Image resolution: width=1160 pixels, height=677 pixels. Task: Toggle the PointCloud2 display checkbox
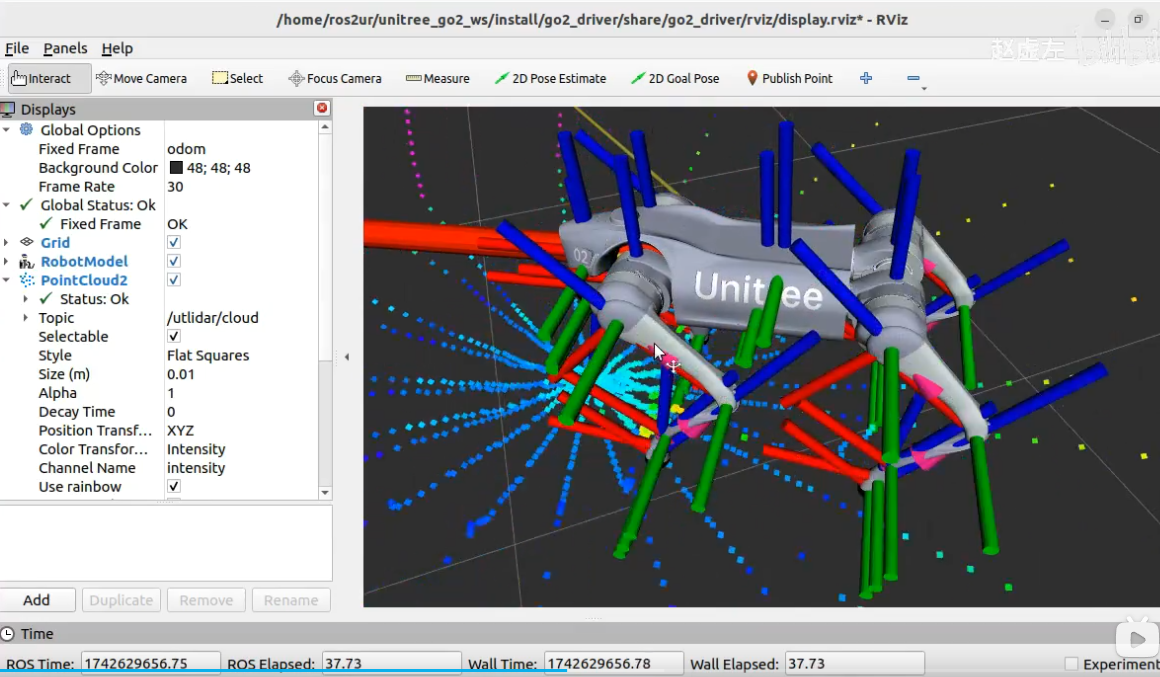(x=174, y=280)
